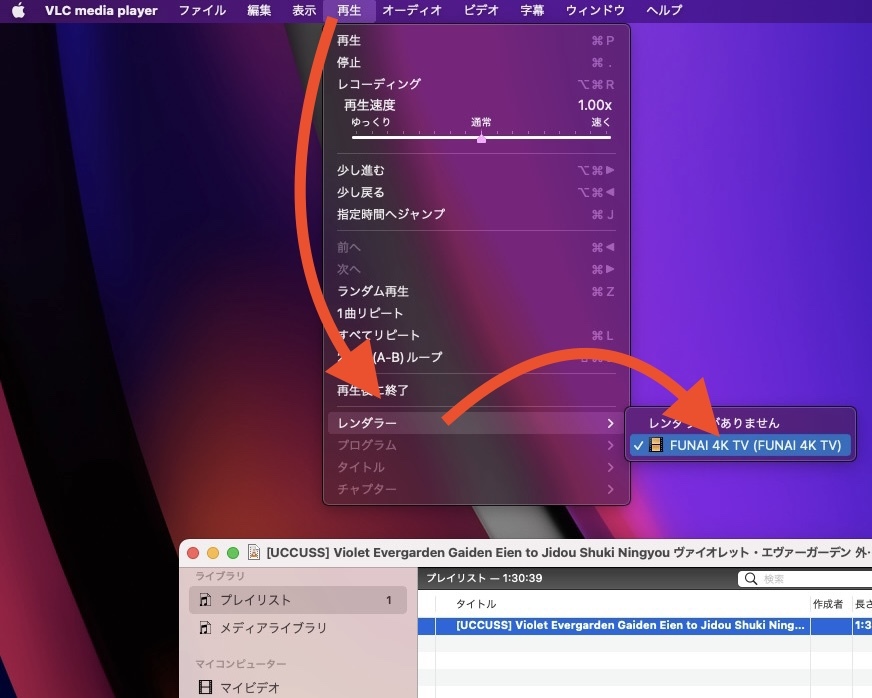The image size is (872, 698).
Task: Select the Violet Evergarden playlist row
Action: click(630, 625)
